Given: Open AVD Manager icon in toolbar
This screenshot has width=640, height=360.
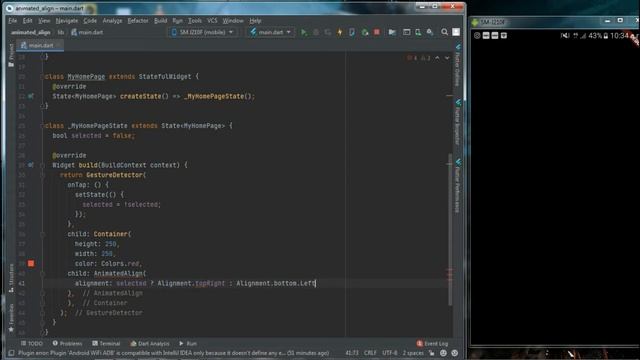Looking at the screenshot, I should click(418, 32).
